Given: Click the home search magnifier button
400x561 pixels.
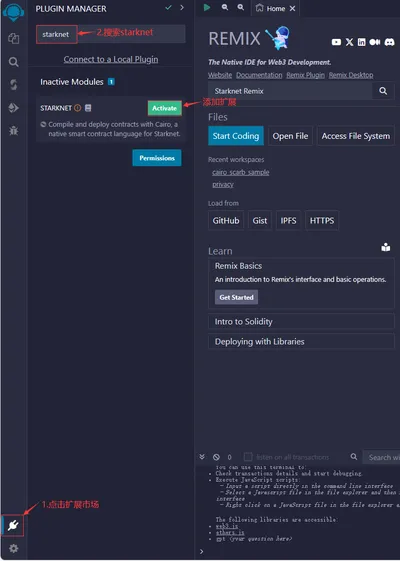Looking at the screenshot, I should coord(383,91).
